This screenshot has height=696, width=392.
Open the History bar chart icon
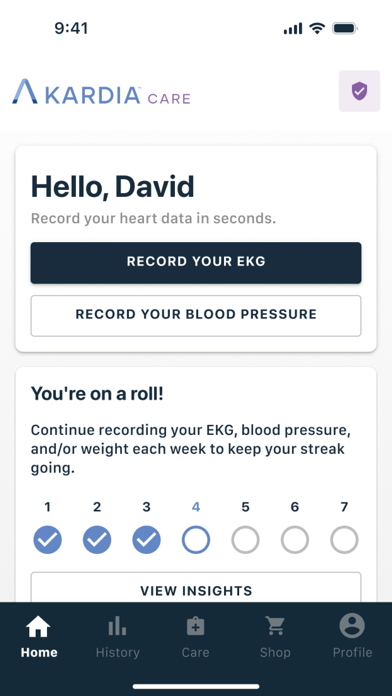(117, 627)
